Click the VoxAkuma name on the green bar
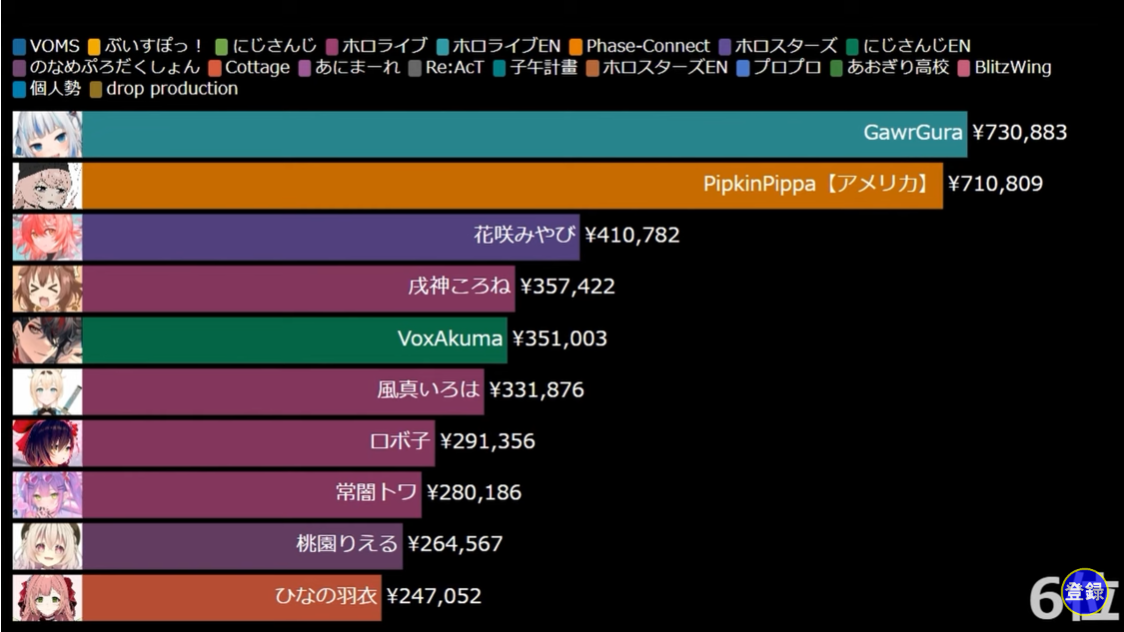The height and width of the screenshot is (632, 1124). pos(450,337)
